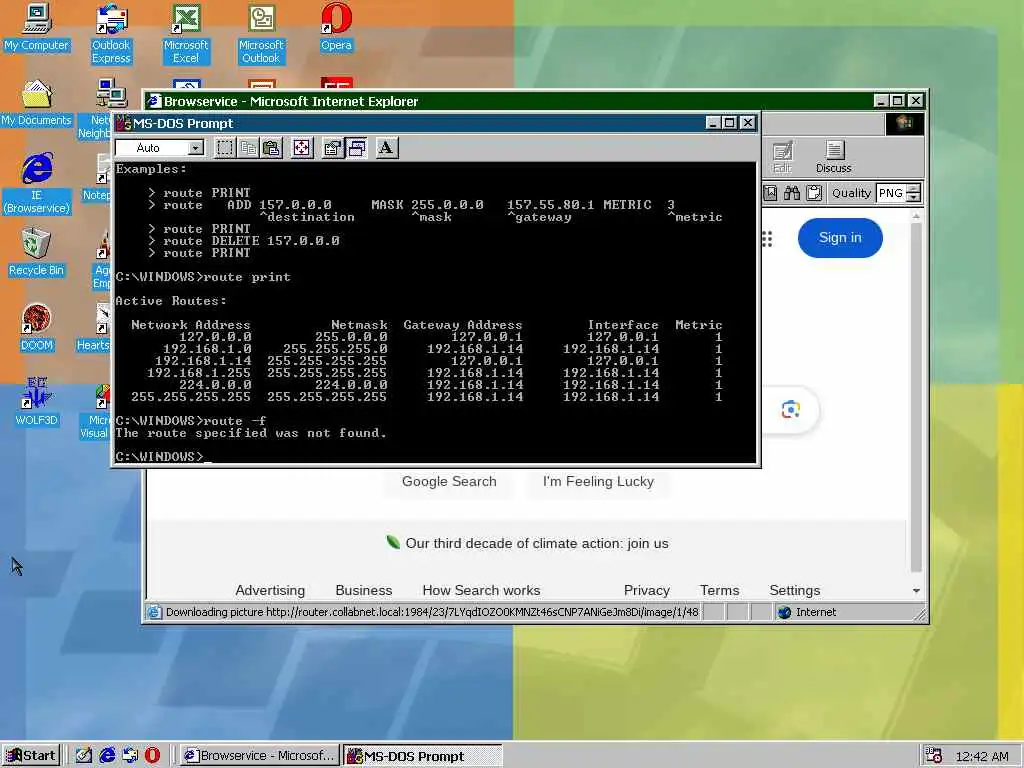Open the How Search works link
Screen dimensions: 1024x768
tap(481, 590)
